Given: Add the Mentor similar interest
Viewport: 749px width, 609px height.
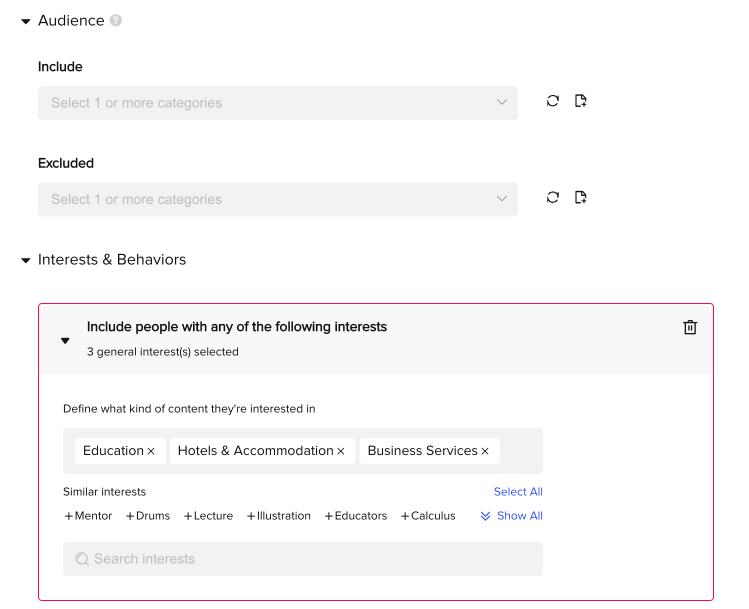Looking at the screenshot, I should click(88, 516).
